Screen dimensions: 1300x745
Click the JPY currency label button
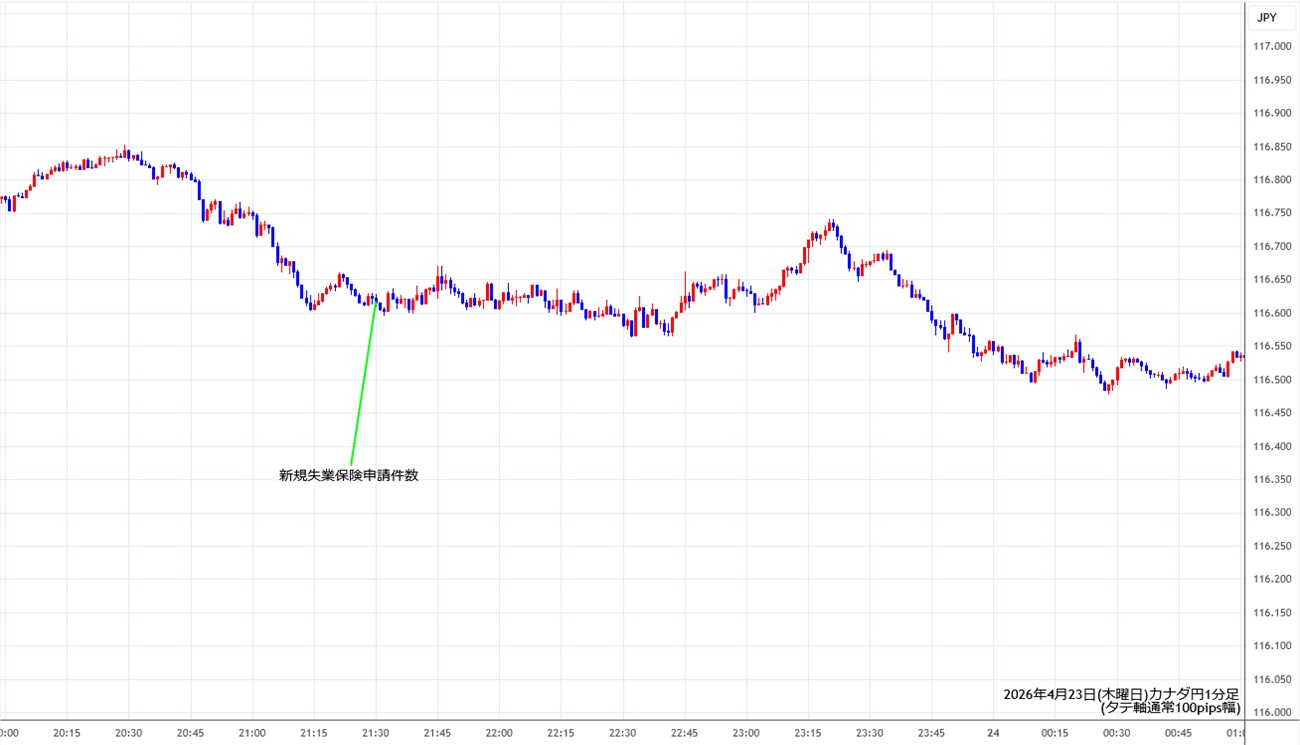coord(1266,17)
